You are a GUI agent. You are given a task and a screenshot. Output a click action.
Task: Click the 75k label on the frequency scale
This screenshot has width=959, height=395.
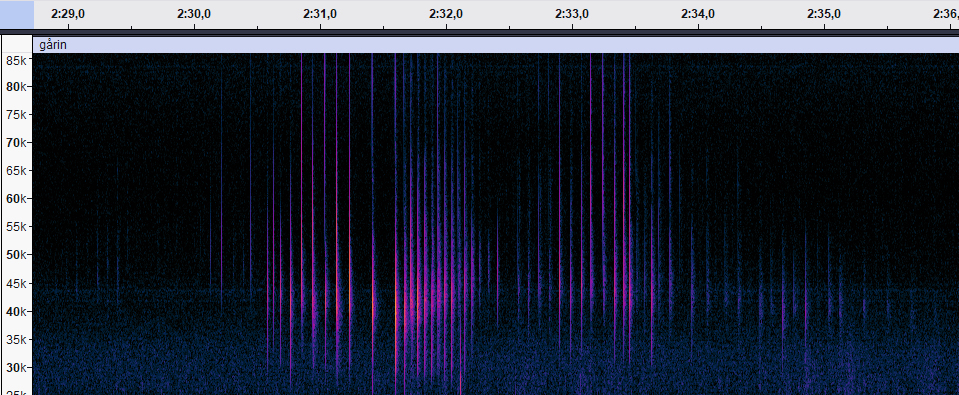click(16, 115)
